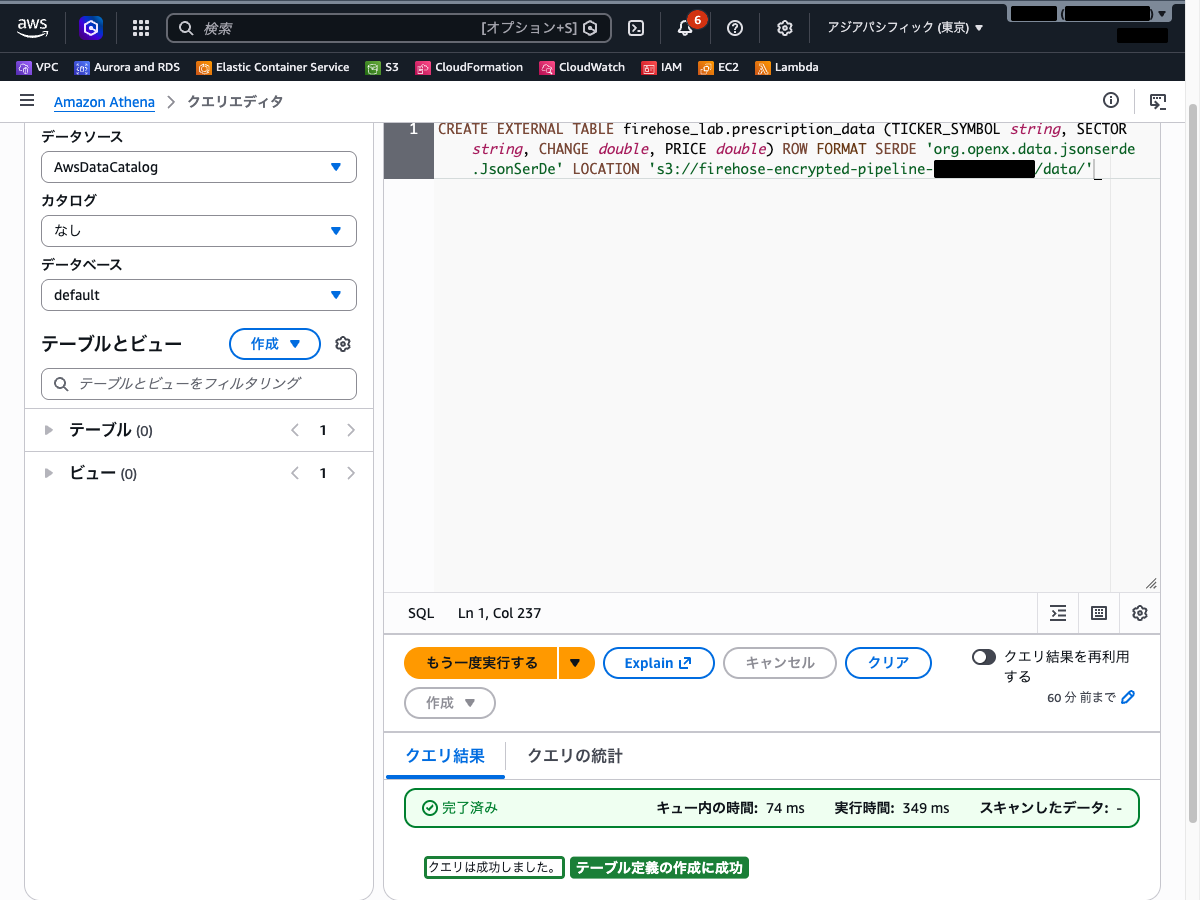Open the help question-mark menu
The width and height of the screenshot is (1200, 900).
(x=735, y=28)
